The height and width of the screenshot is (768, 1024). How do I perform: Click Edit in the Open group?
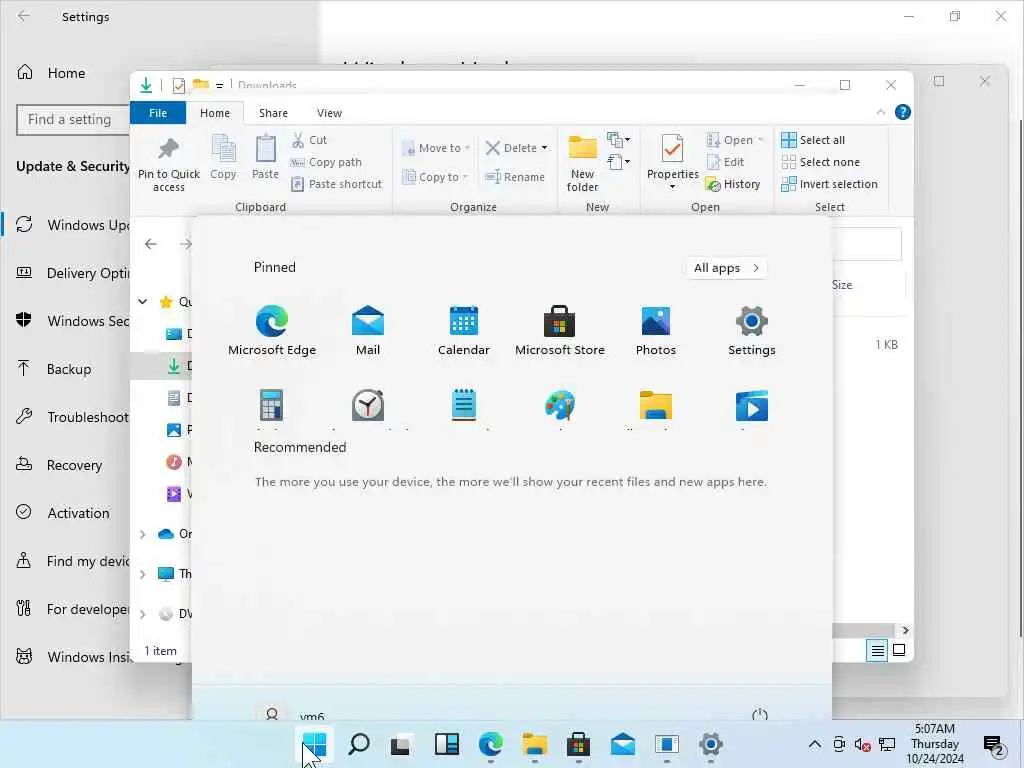click(x=725, y=162)
